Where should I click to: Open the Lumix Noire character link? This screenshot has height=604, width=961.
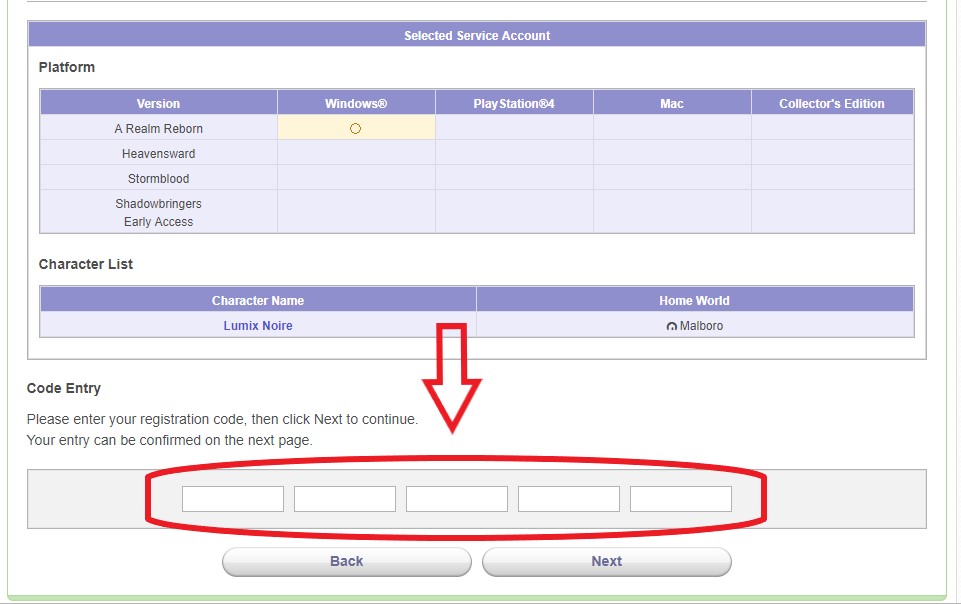pyautogui.click(x=258, y=326)
